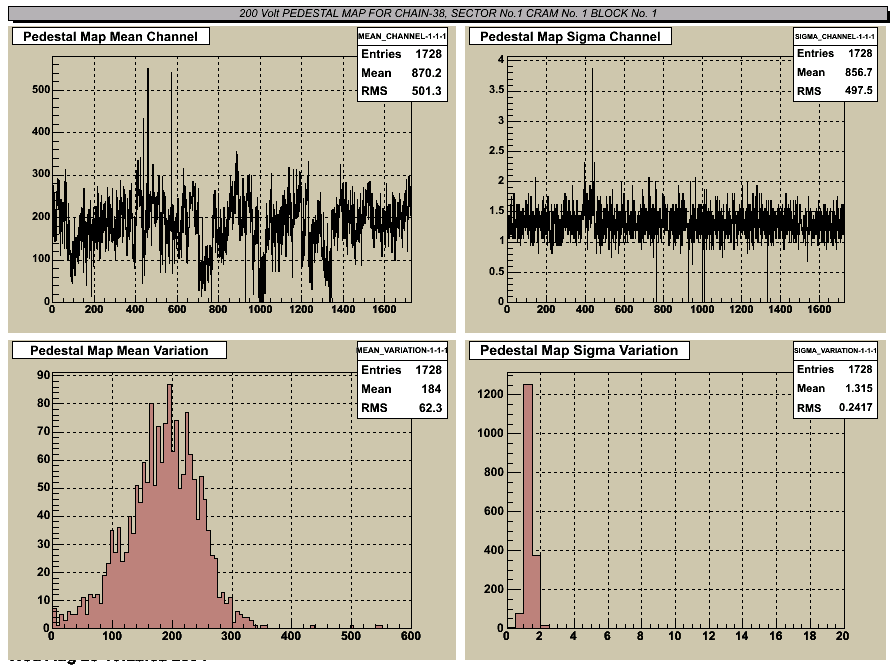Click the '3.5' label on Sigma Channel y-axis
This screenshot has width=896, height=668.
point(497,90)
